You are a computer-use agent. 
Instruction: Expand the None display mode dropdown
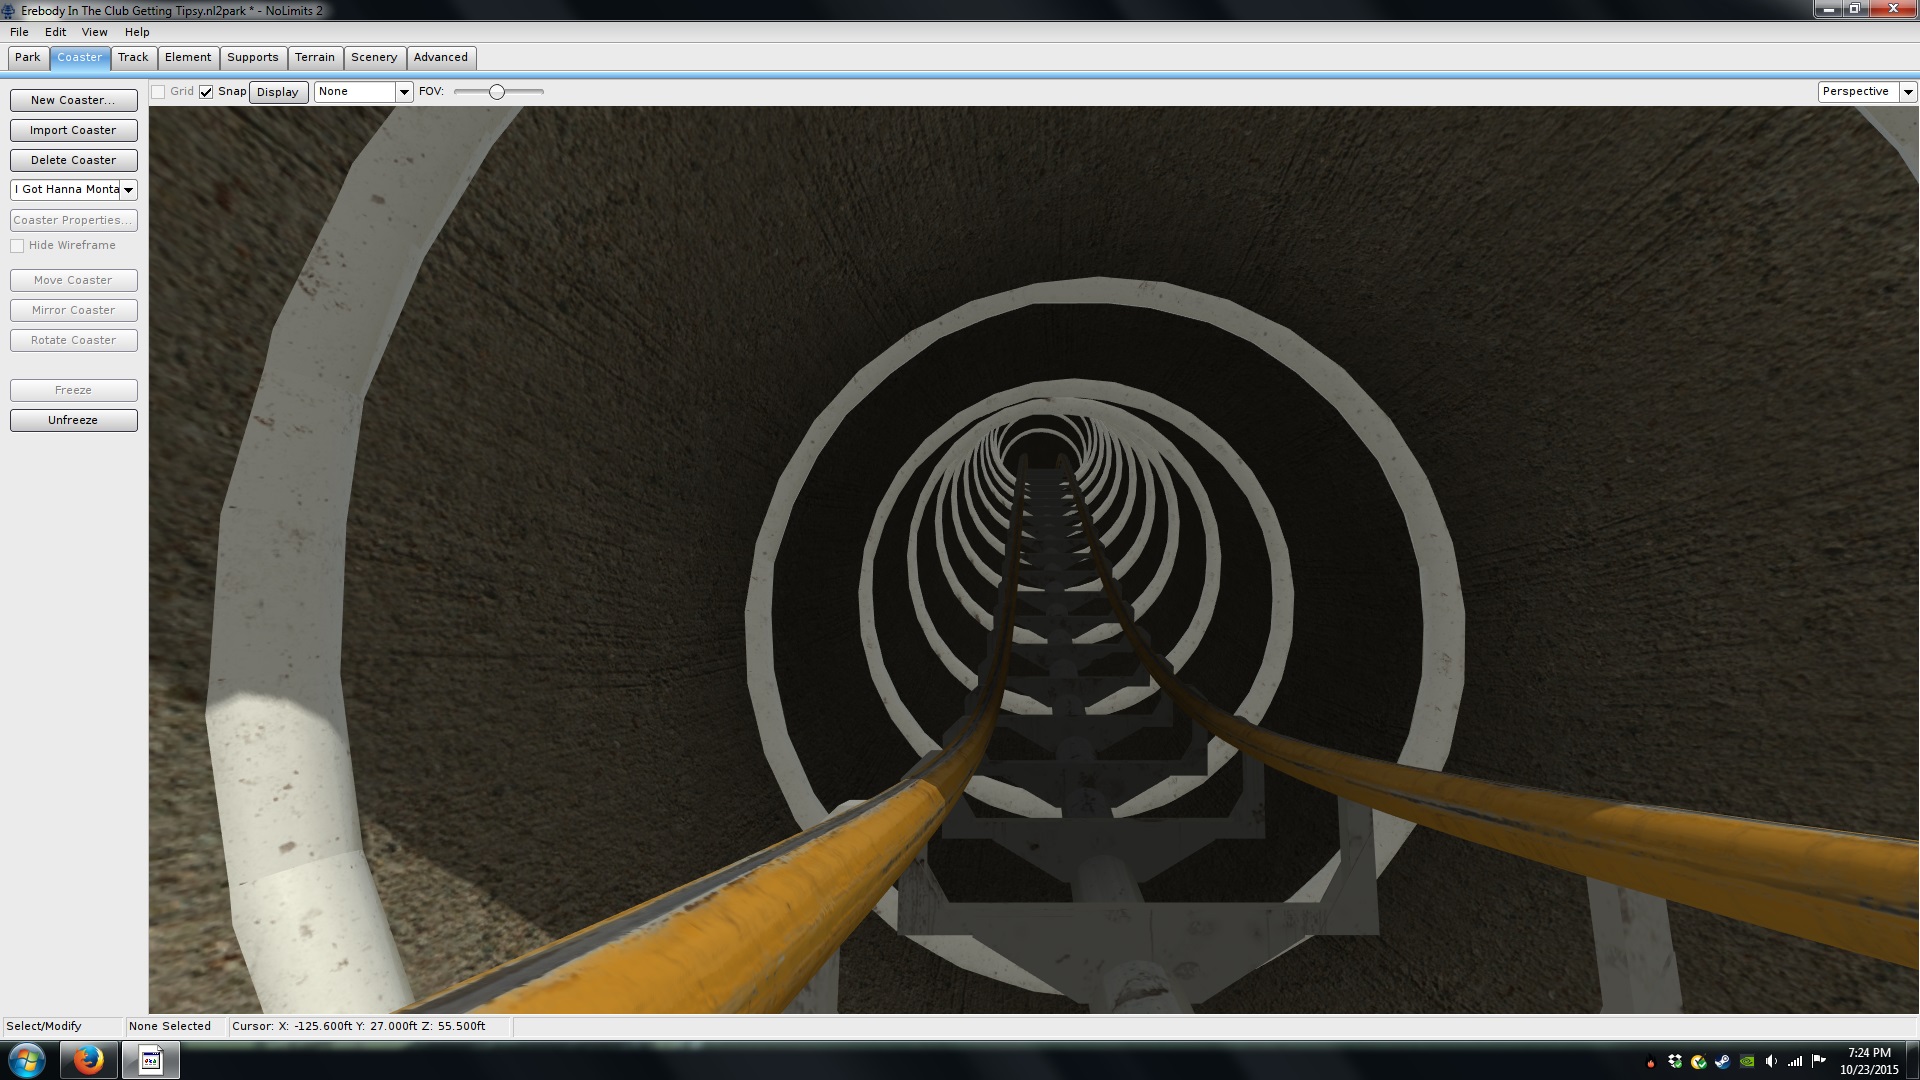[404, 92]
